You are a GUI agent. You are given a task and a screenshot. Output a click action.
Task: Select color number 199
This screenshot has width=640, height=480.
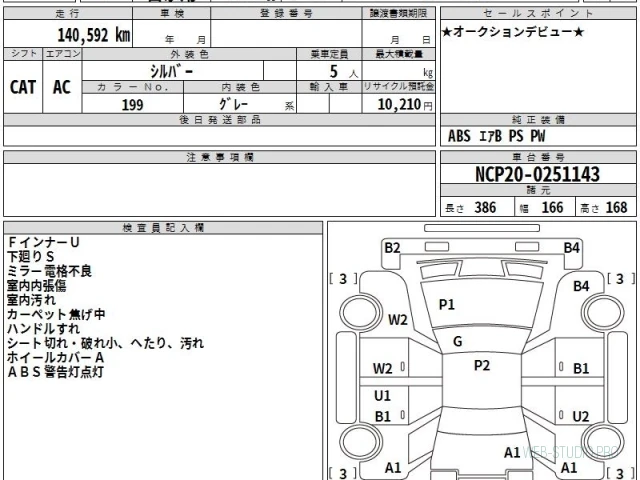[x=132, y=105]
